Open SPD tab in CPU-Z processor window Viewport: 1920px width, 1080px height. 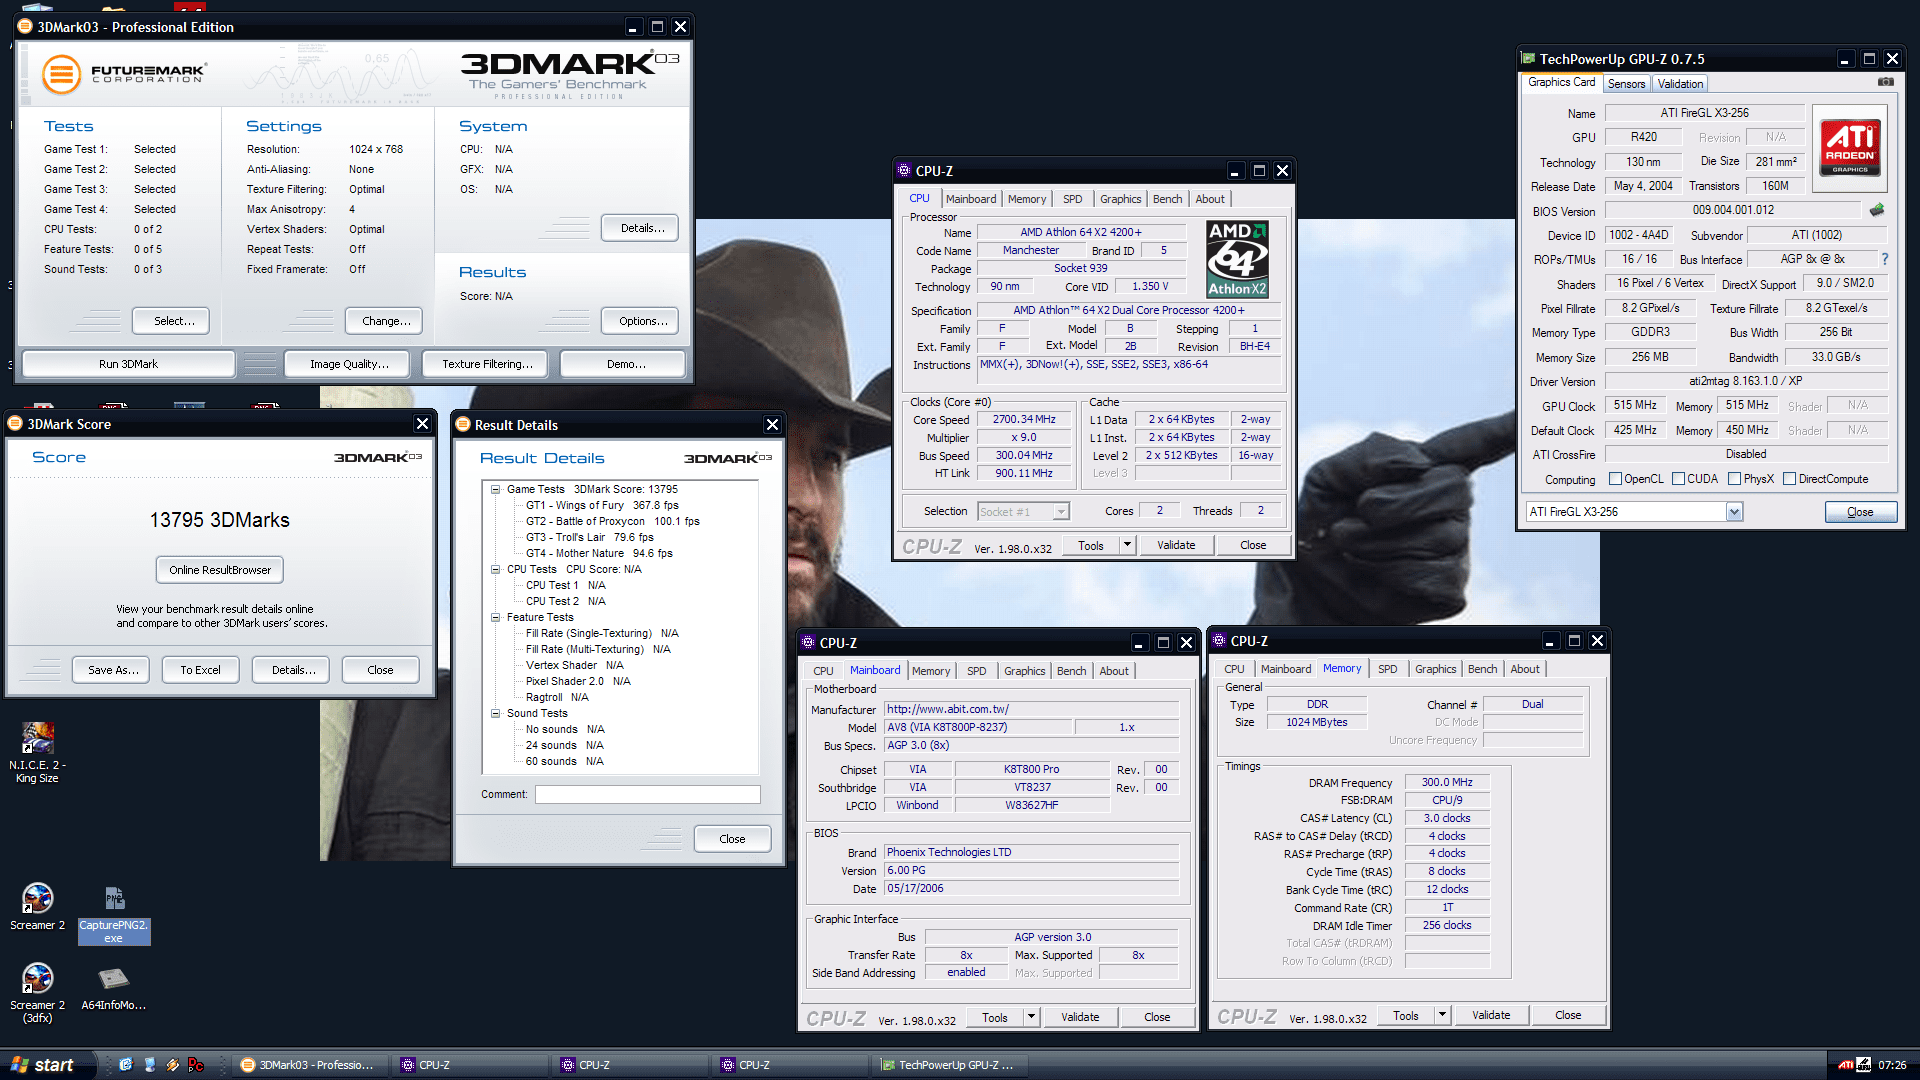tap(1072, 199)
